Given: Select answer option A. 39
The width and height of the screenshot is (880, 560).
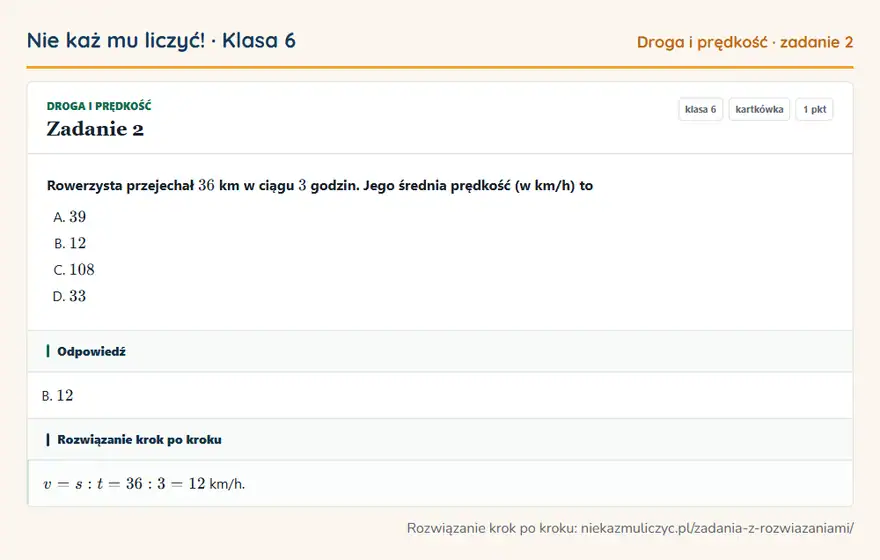Looking at the screenshot, I should [70, 217].
